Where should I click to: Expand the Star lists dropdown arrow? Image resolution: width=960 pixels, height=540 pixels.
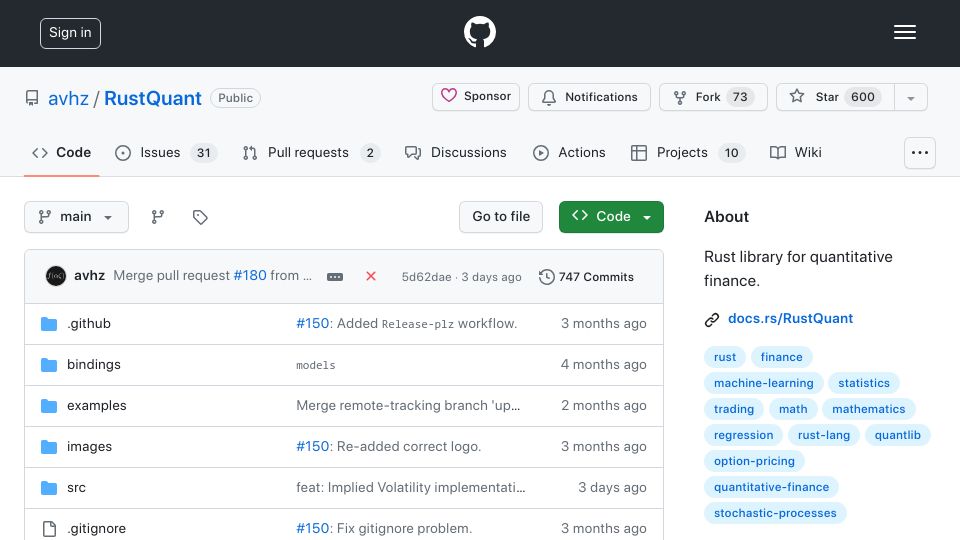coord(910,97)
